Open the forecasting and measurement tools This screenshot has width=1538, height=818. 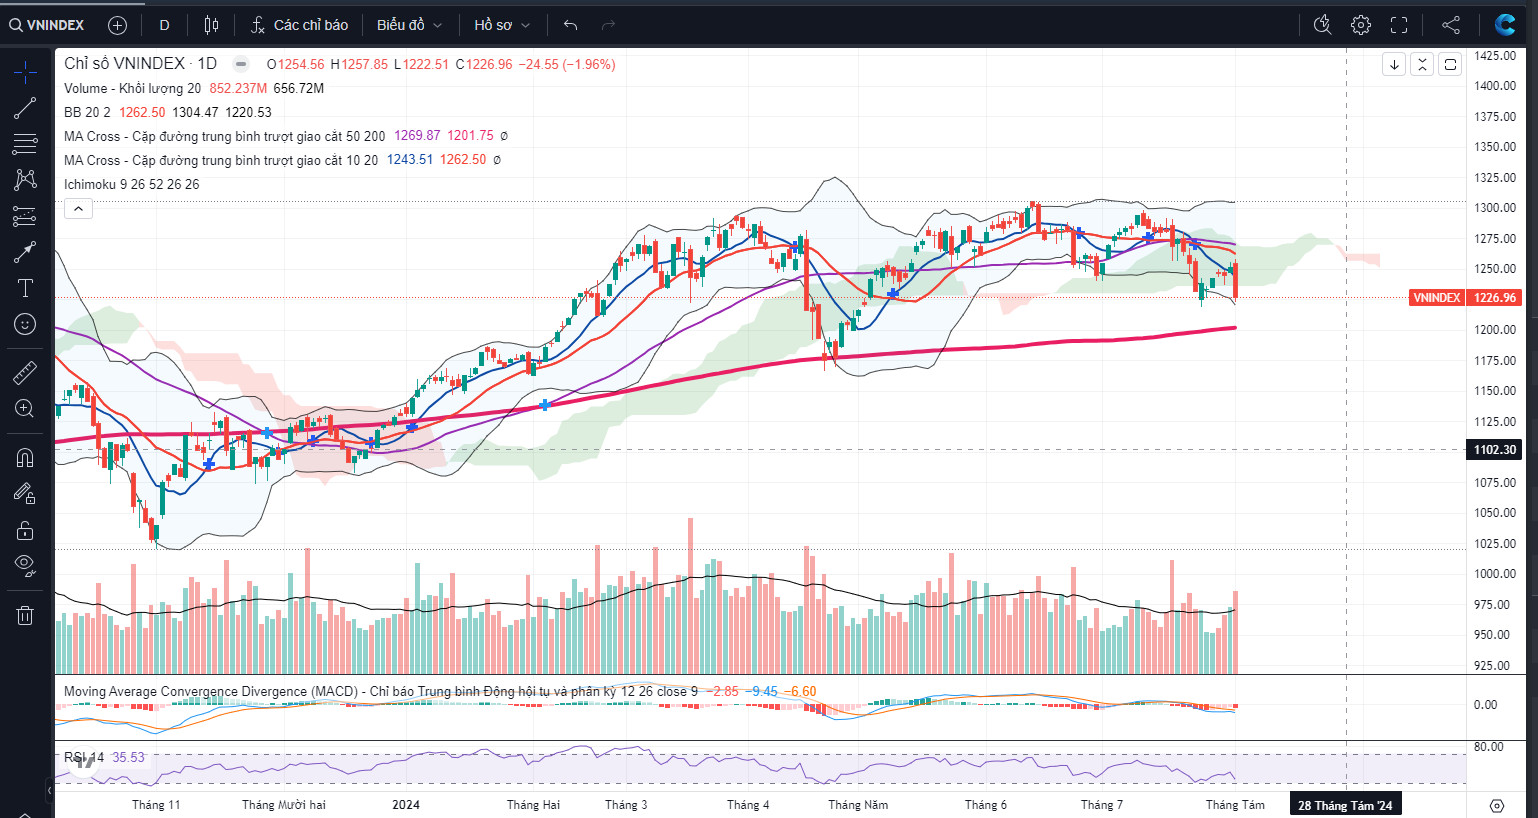(25, 216)
